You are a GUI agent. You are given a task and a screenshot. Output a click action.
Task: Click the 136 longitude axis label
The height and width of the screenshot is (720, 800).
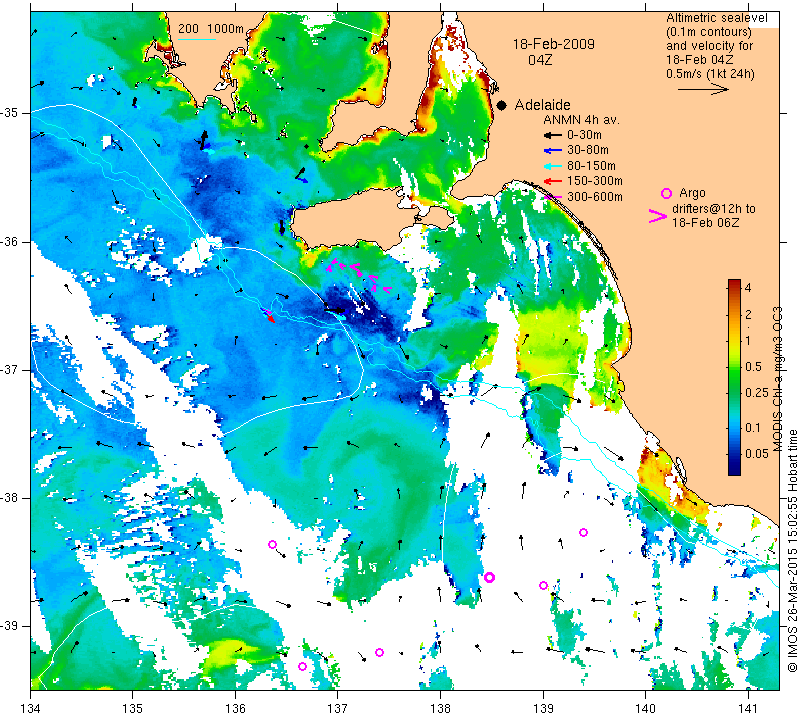[x=235, y=709]
